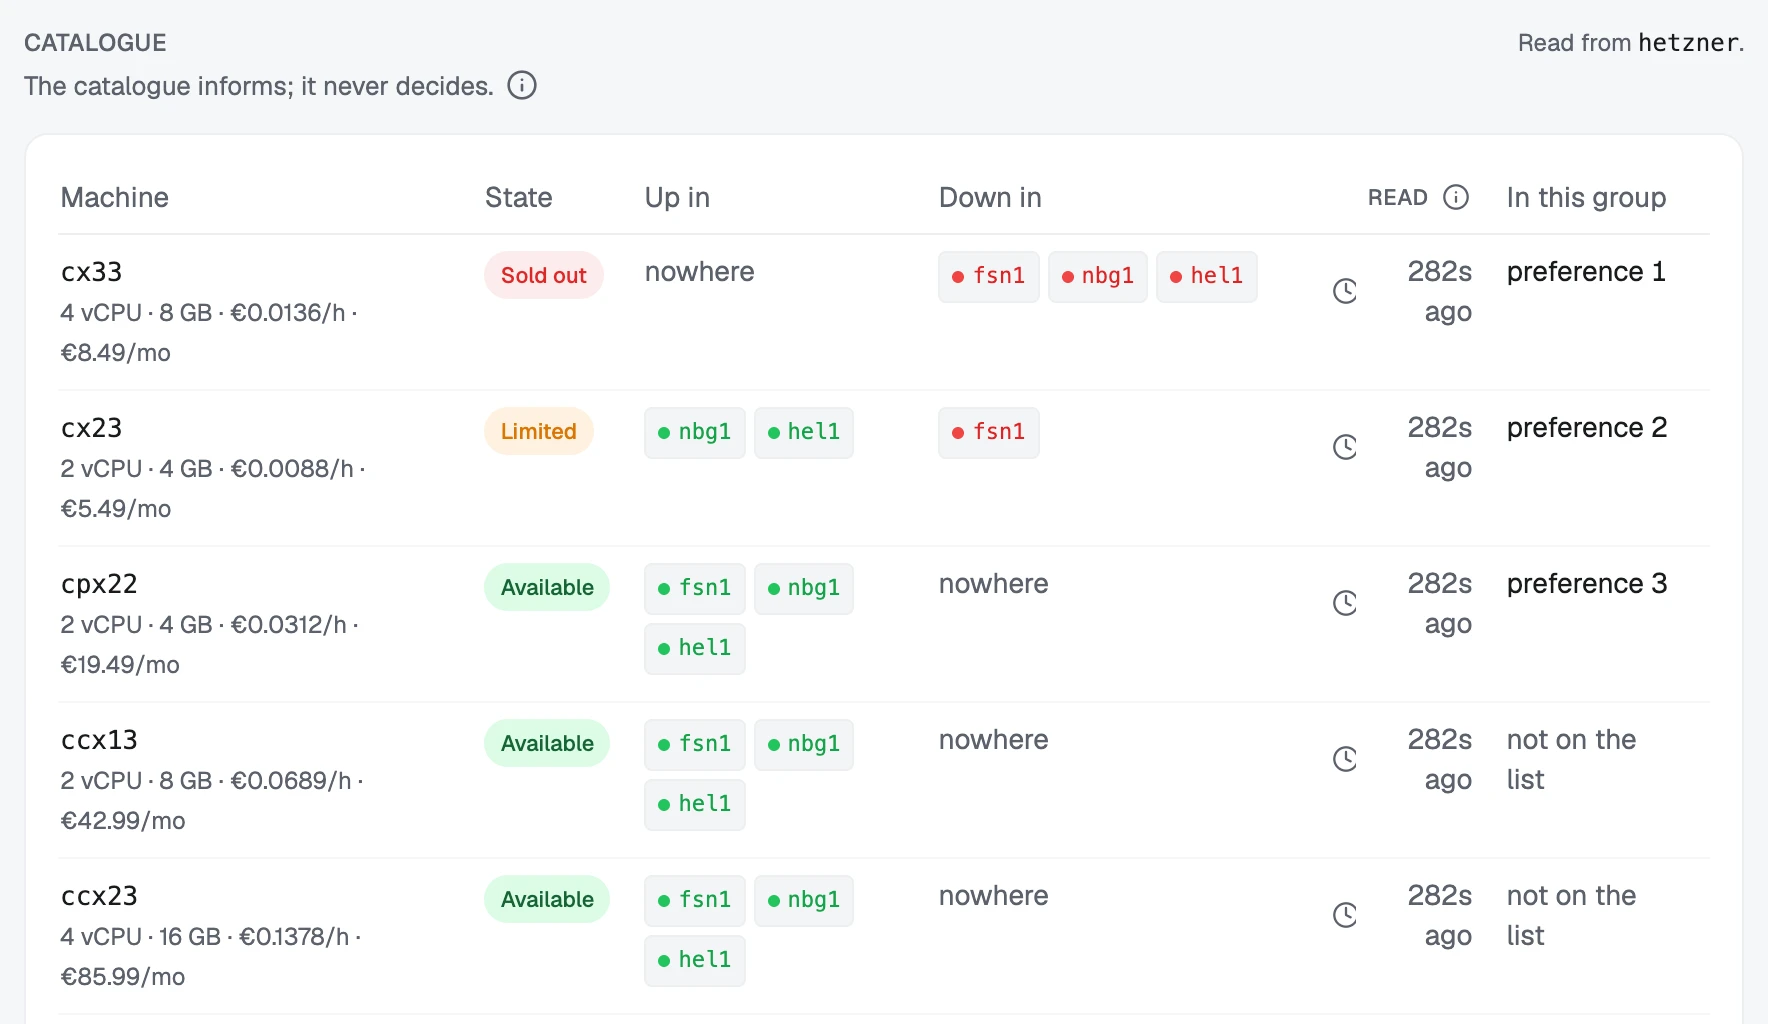This screenshot has height=1024, width=1768.
Task: Click the 'Machine' column header
Action: [x=114, y=197]
